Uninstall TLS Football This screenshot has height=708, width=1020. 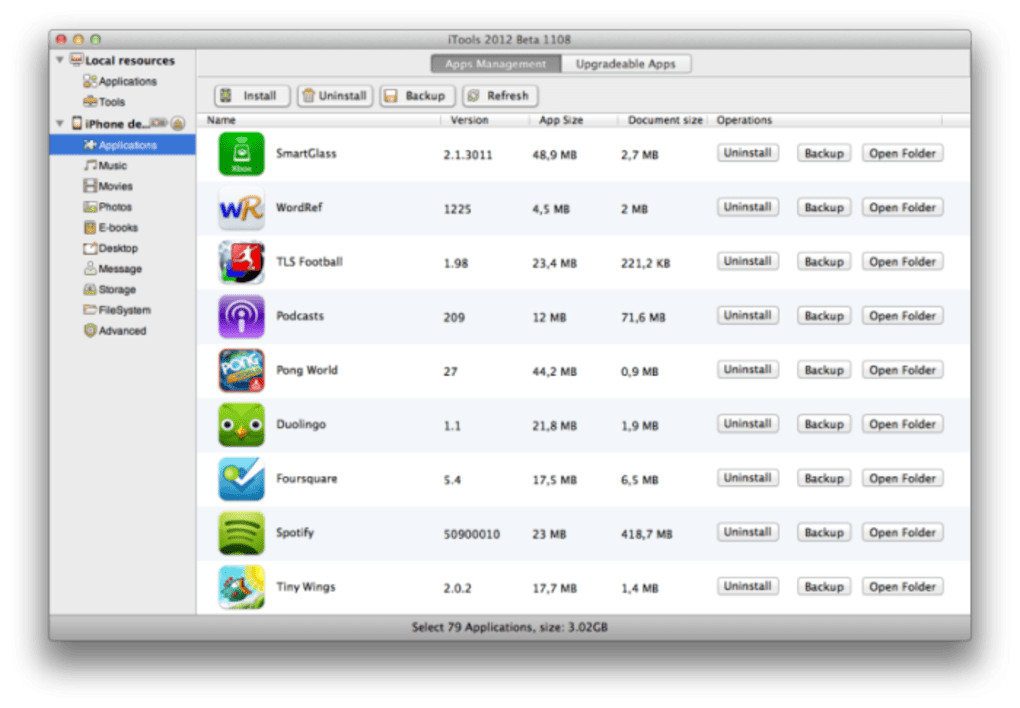click(748, 262)
